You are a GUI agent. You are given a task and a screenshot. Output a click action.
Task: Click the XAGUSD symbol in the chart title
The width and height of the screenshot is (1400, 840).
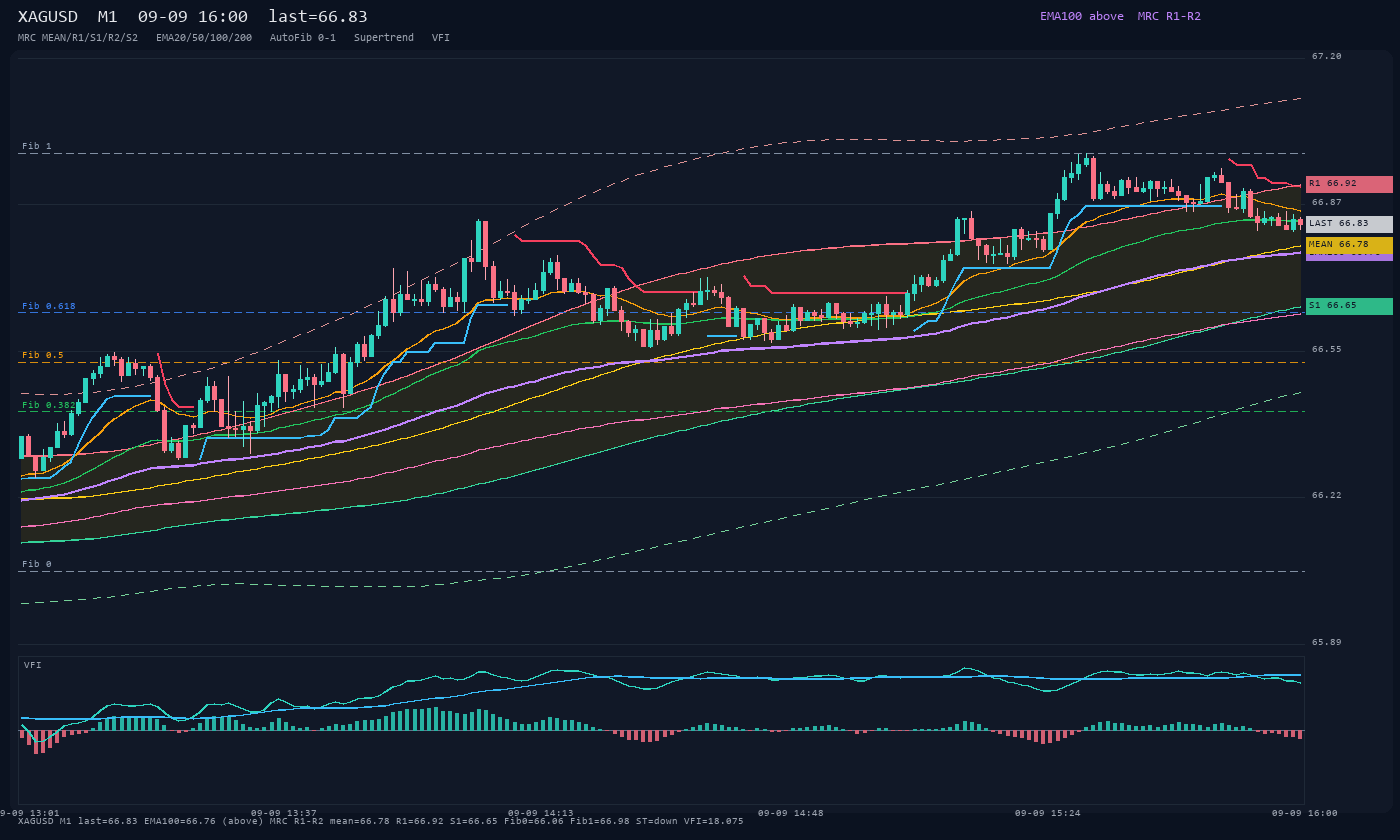[x=48, y=17]
